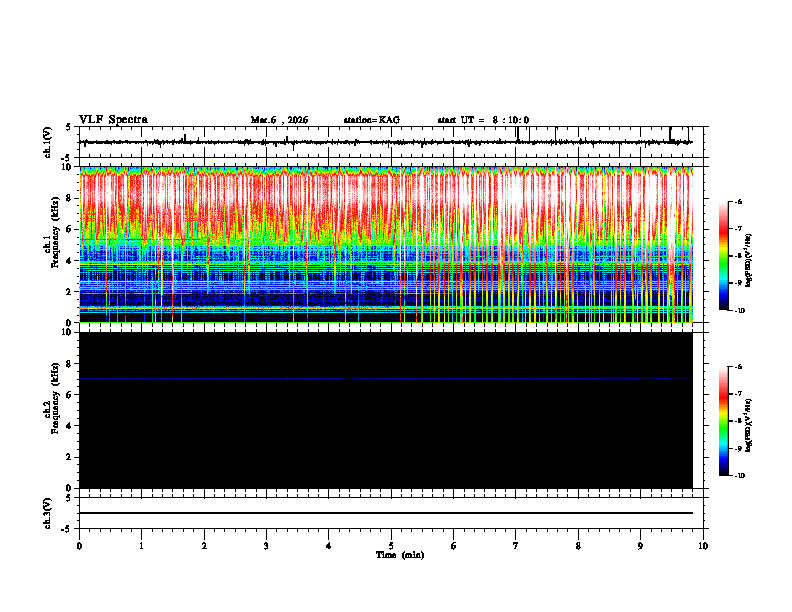Select the date label "Mar.6 , 2026"
The width and height of the screenshot is (792, 612).
[279, 120]
